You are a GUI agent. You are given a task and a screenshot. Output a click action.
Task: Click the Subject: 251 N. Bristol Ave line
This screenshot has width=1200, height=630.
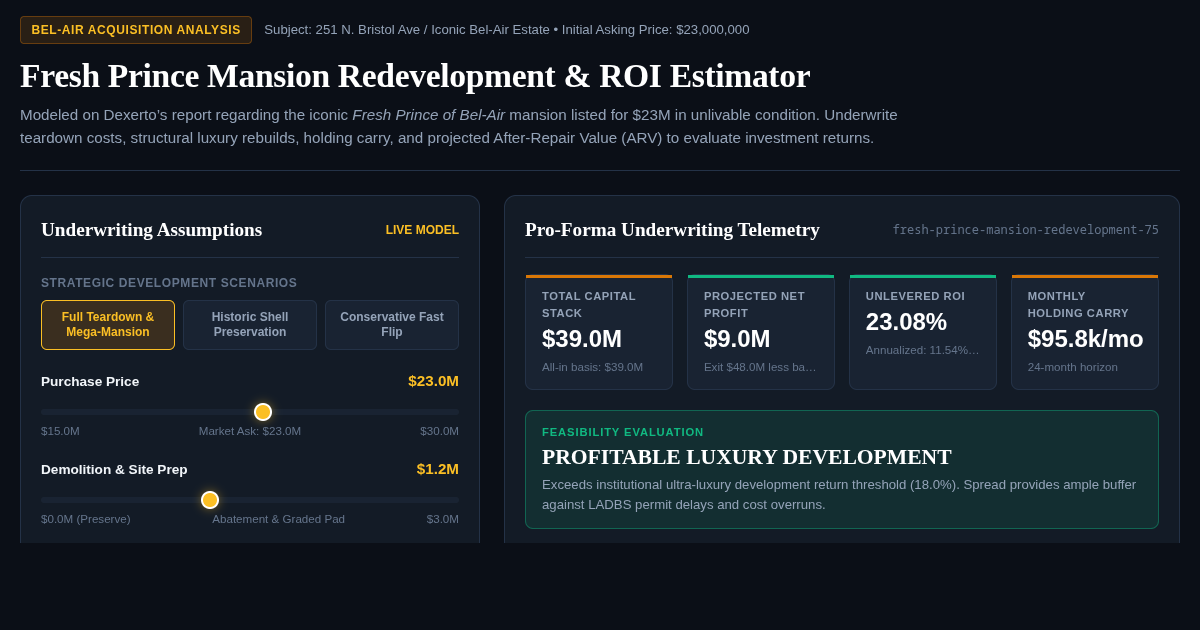tap(507, 30)
